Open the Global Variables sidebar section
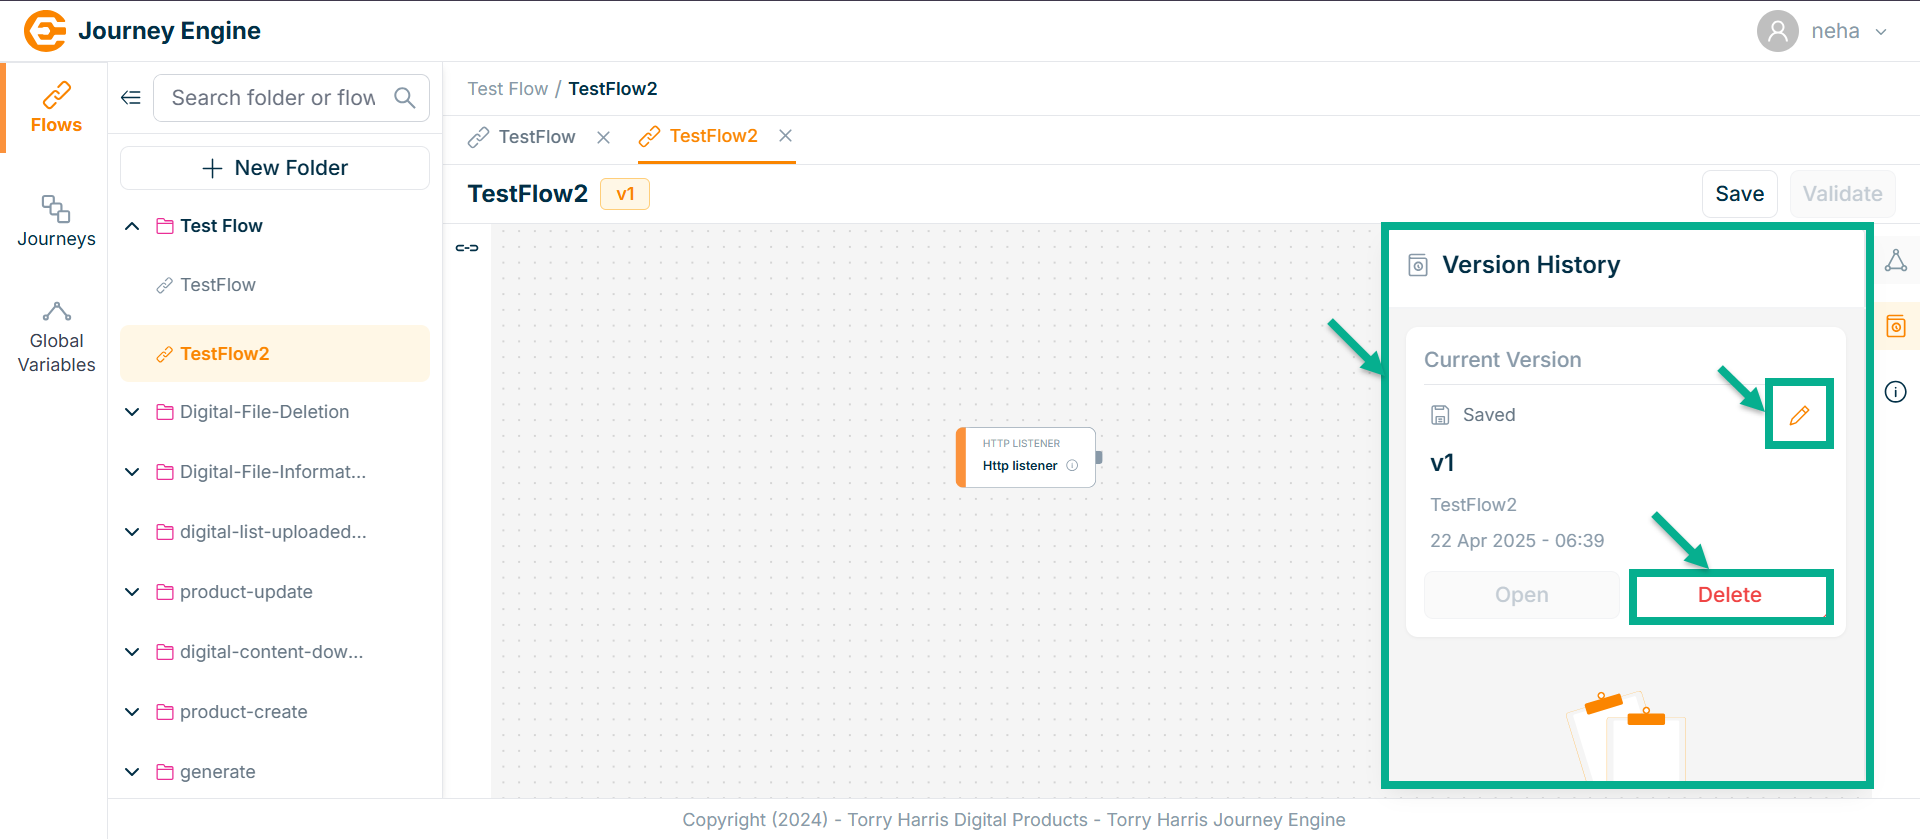 tap(56, 338)
